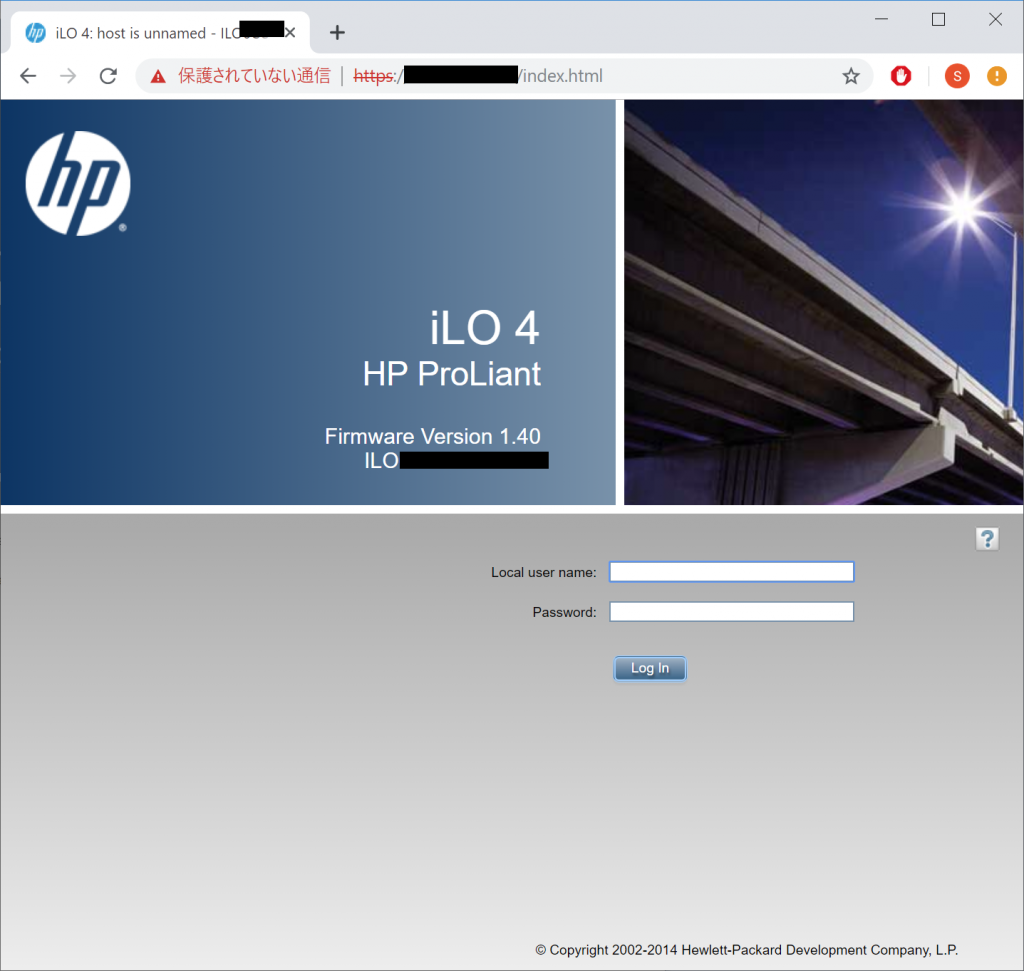Screen dimensions: 1024x971
Task: Open the iLO help question mark icon
Action: 987,539
